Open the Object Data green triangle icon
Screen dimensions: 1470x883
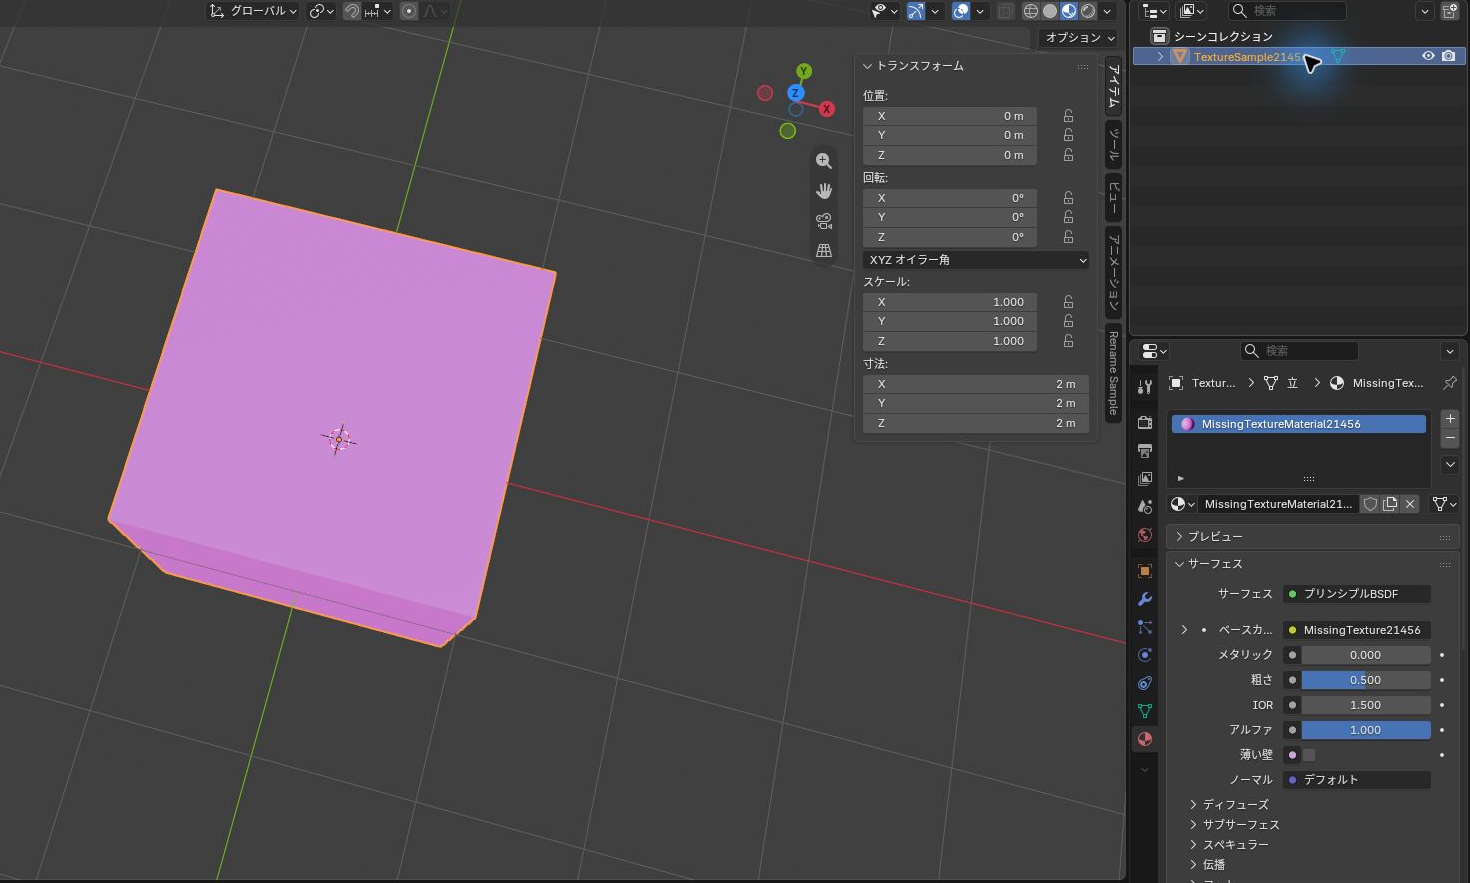(x=1145, y=711)
